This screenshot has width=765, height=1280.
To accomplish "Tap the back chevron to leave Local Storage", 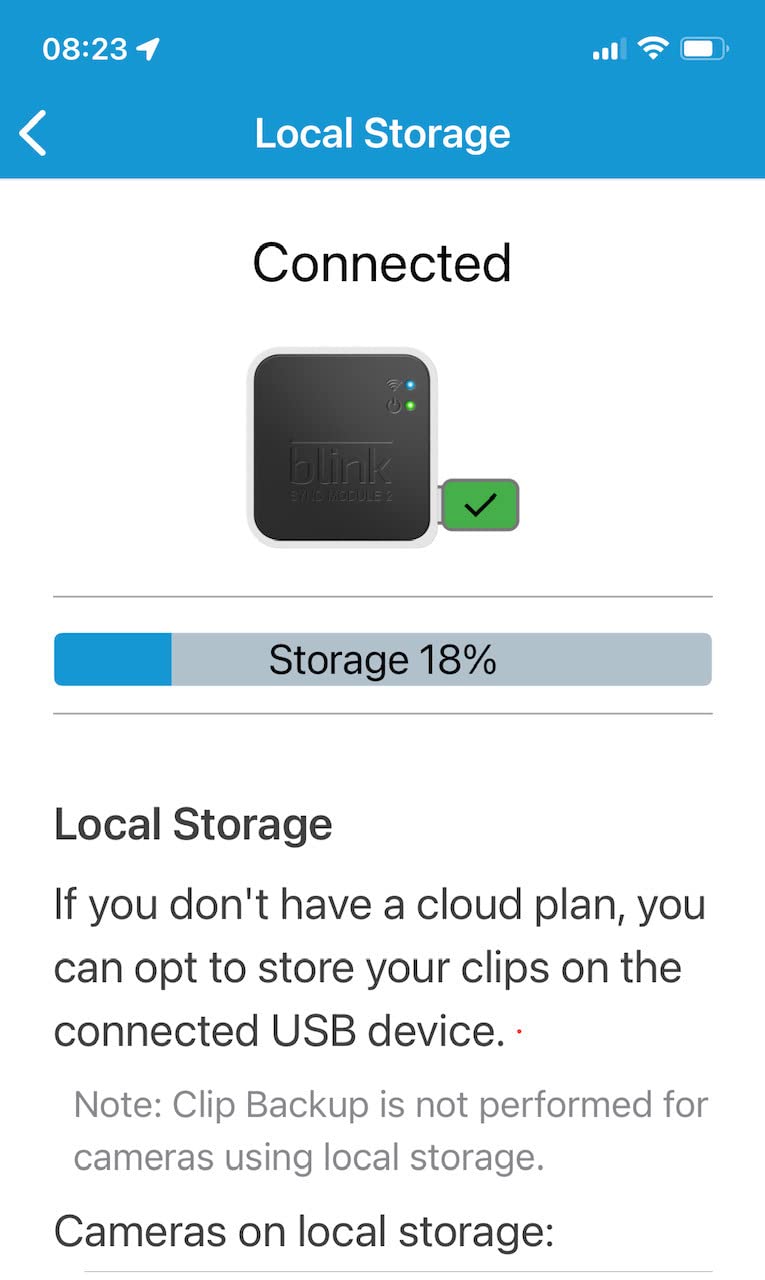I will click(33, 132).
